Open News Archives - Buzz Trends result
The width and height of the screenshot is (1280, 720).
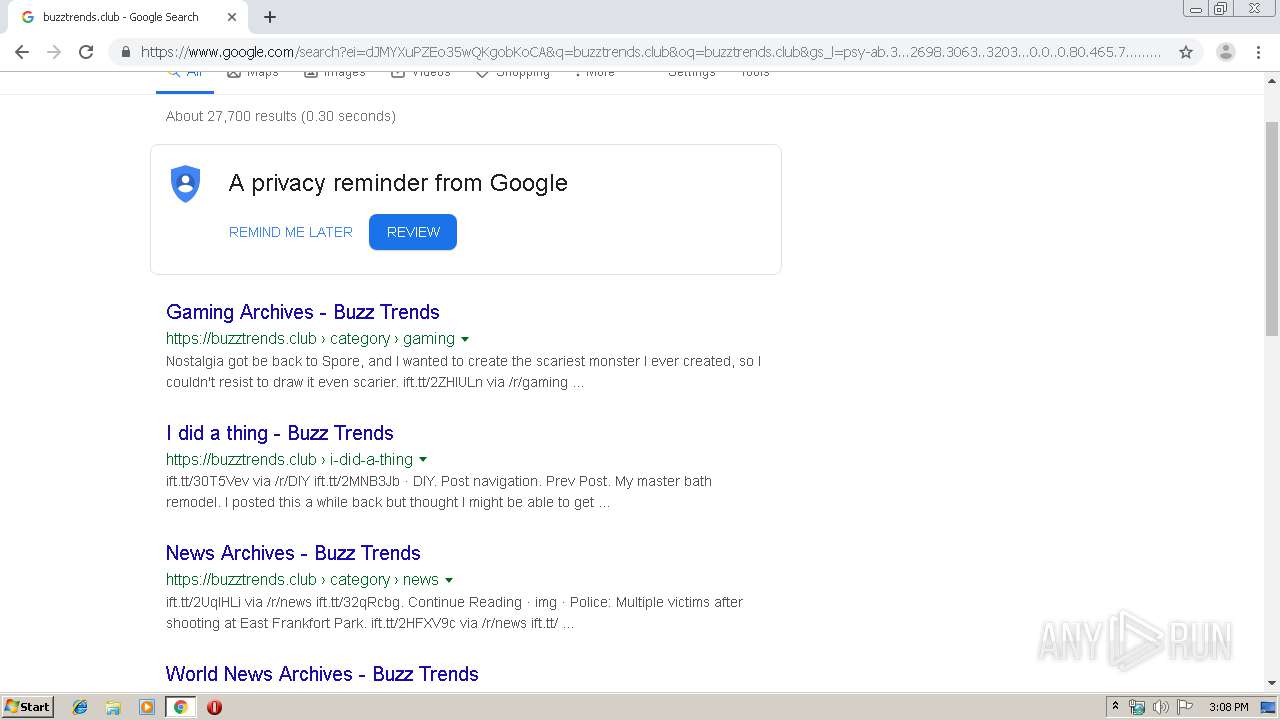pyautogui.click(x=293, y=553)
